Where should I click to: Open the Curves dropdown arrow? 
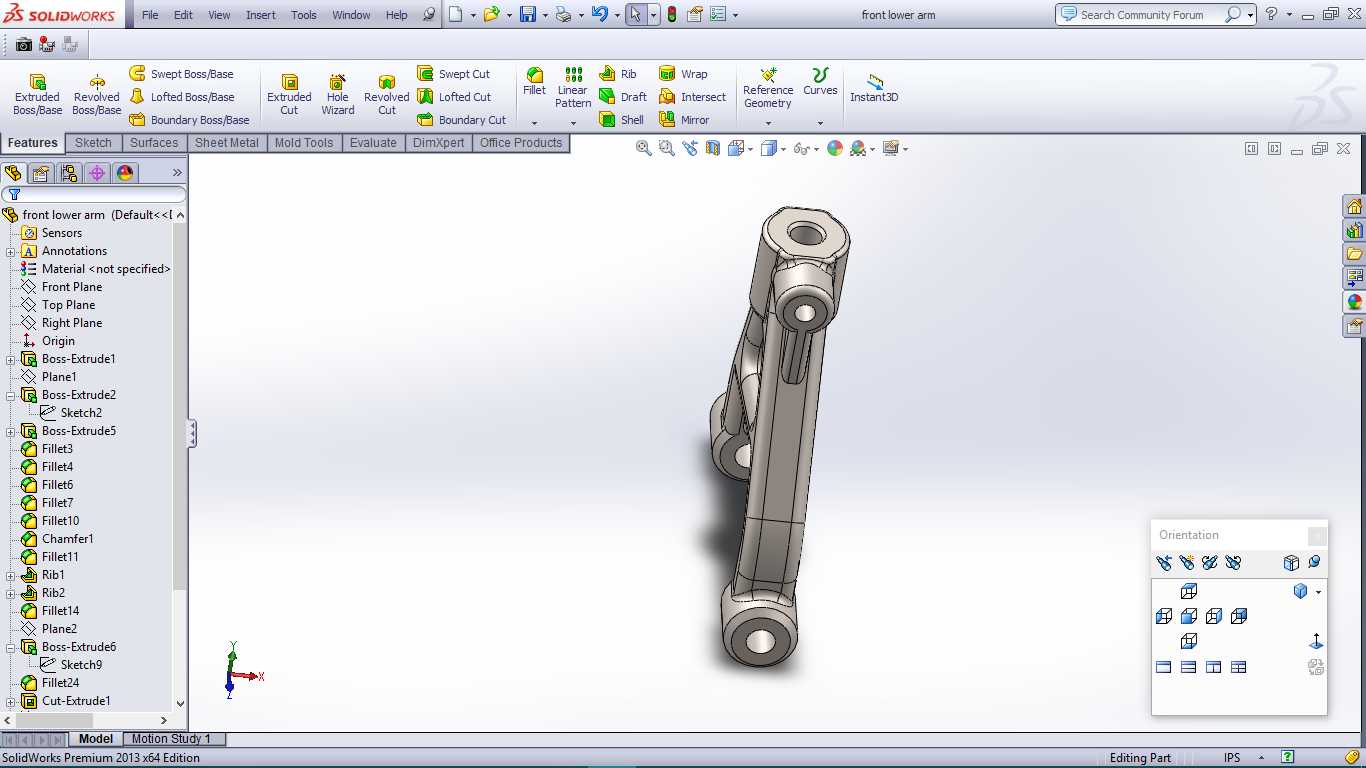[820, 123]
